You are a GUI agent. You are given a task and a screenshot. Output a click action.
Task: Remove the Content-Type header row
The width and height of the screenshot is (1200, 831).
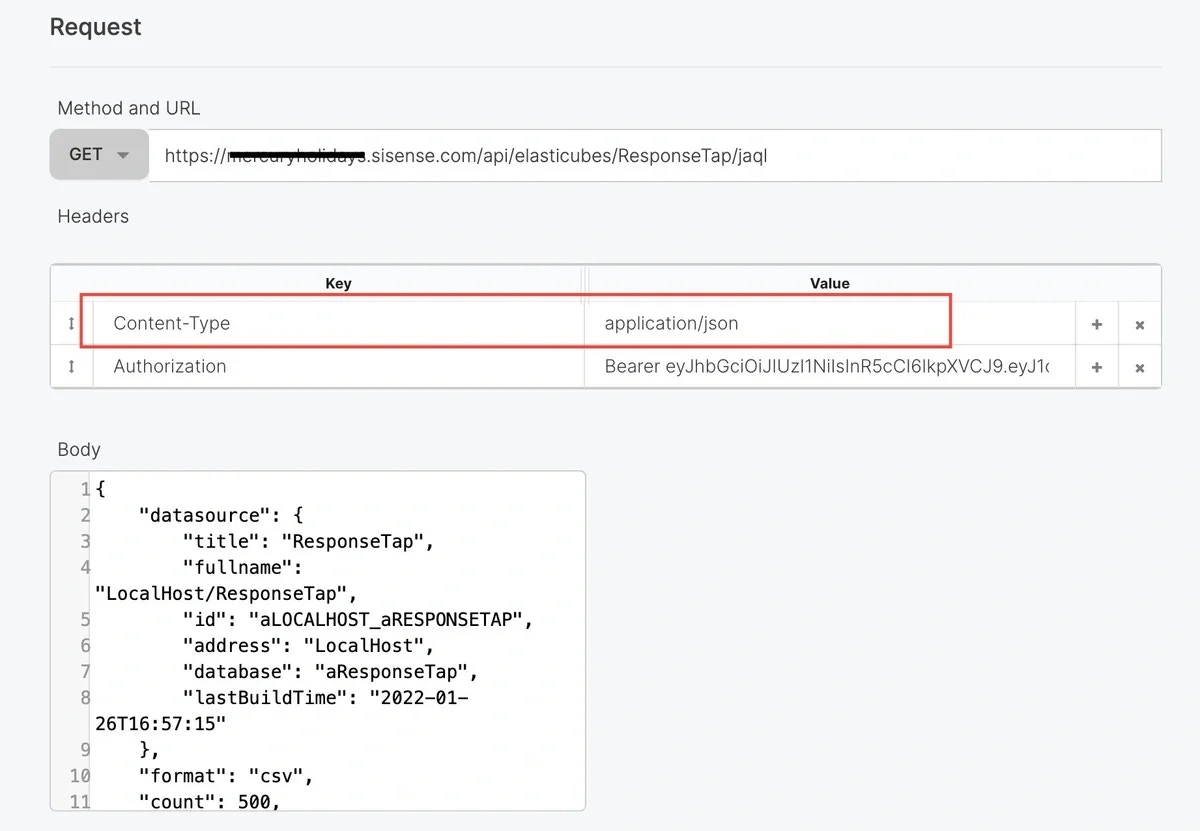click(x=1140, y=324)
